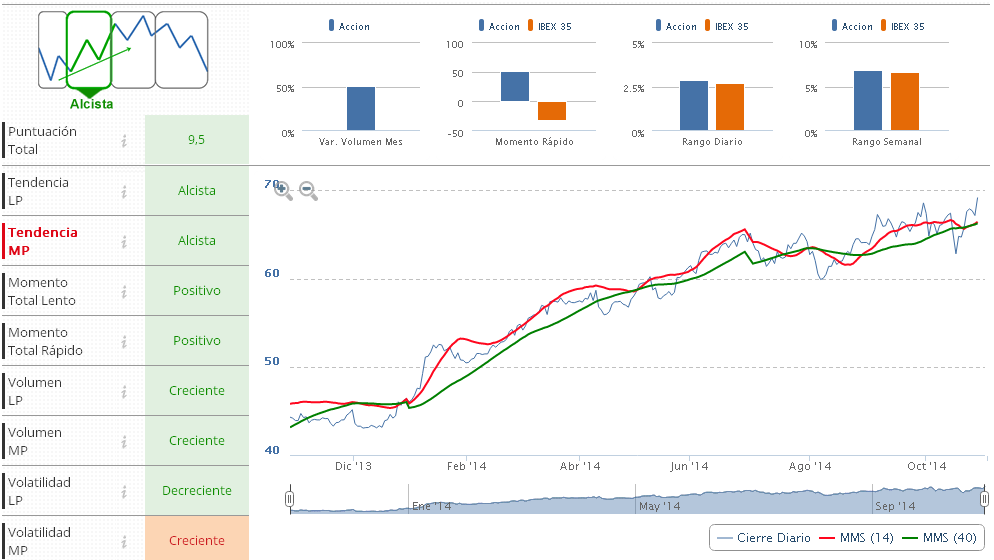Click left handle of the date range slider
The width and height of the screenshot is (994, 560).
click(x=290, y=498)
